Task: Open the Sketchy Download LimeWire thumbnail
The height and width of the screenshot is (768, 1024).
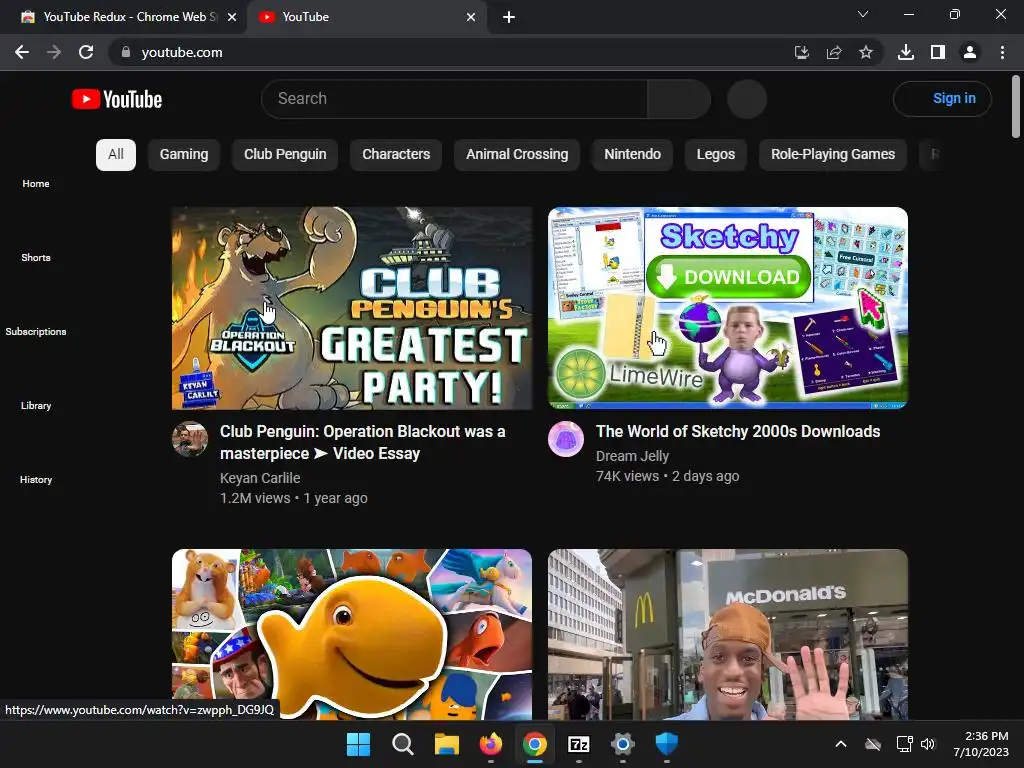Action: (x=728, y=308)
